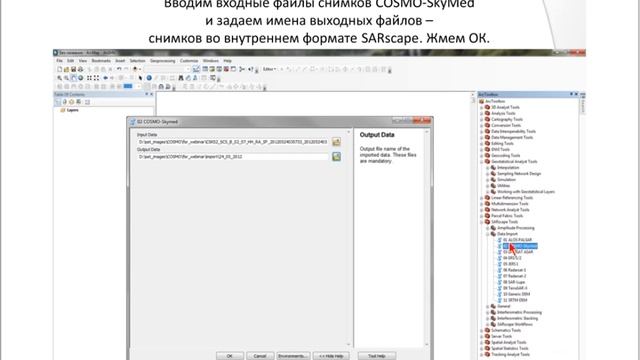Click the Fixed Zoom Out icon
Screen dimensions: 640x360
click(x=96, y=78)
